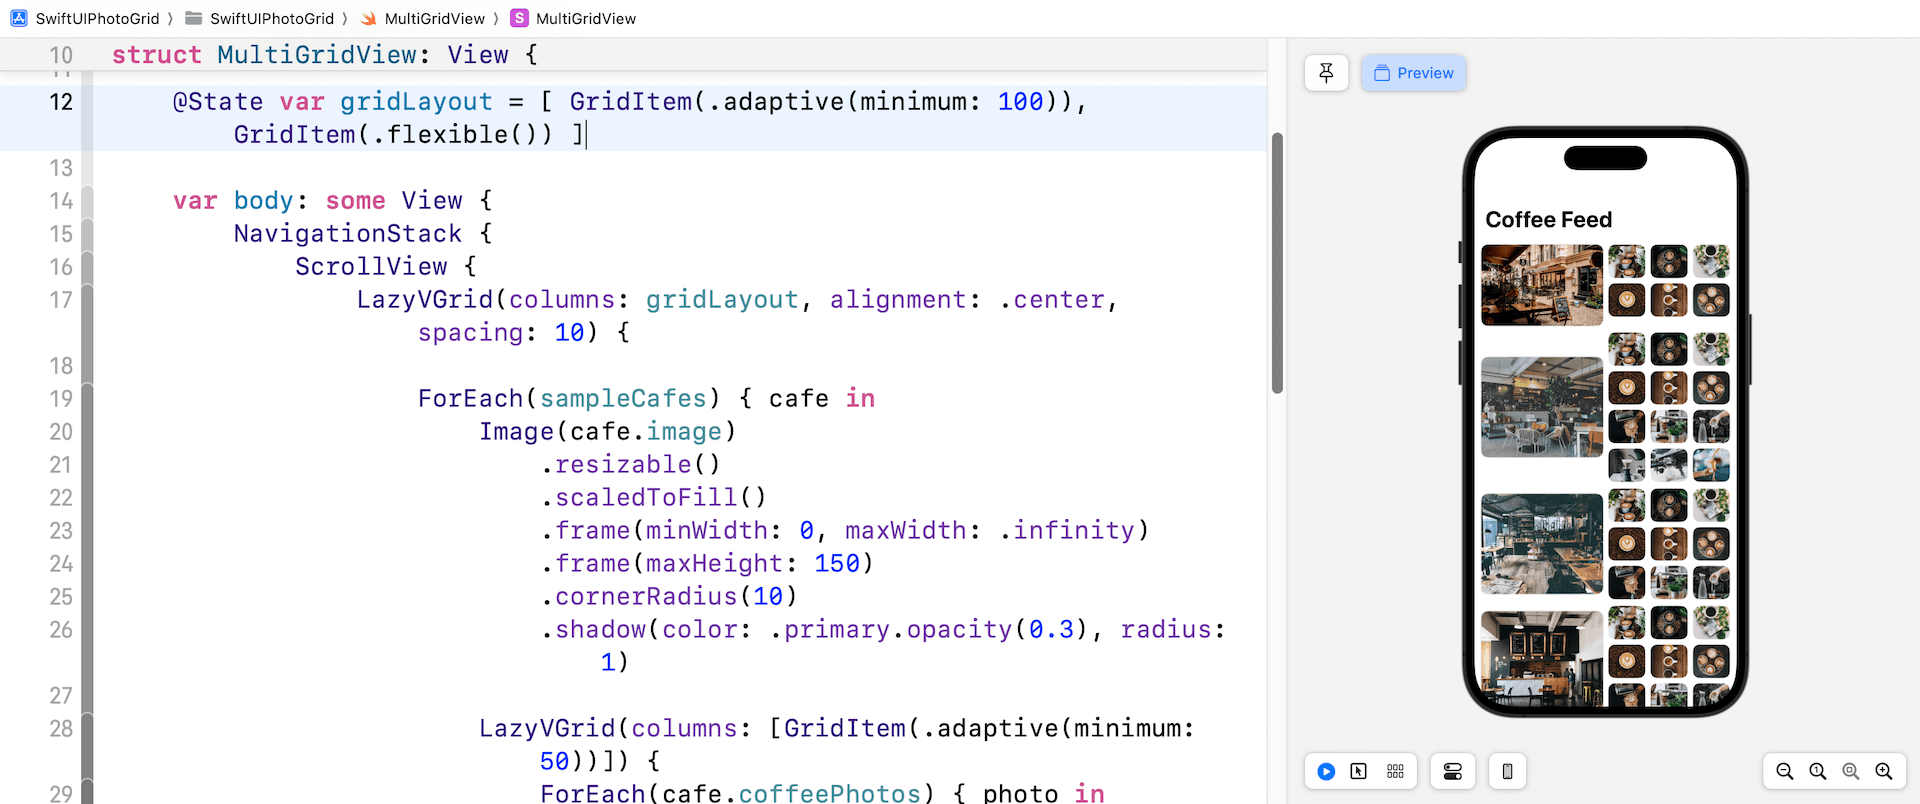
Task: Click .resizable() modifier on line 21
Action: [631, 464]
